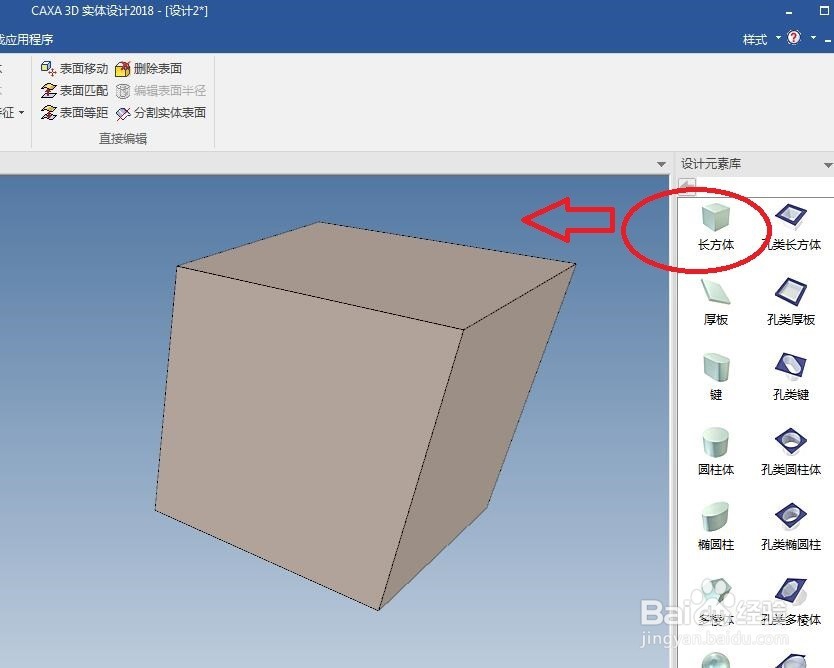Screen dimensions: 834x668
Task: Open the document tab list arrow
Action: tap(661, 164)
